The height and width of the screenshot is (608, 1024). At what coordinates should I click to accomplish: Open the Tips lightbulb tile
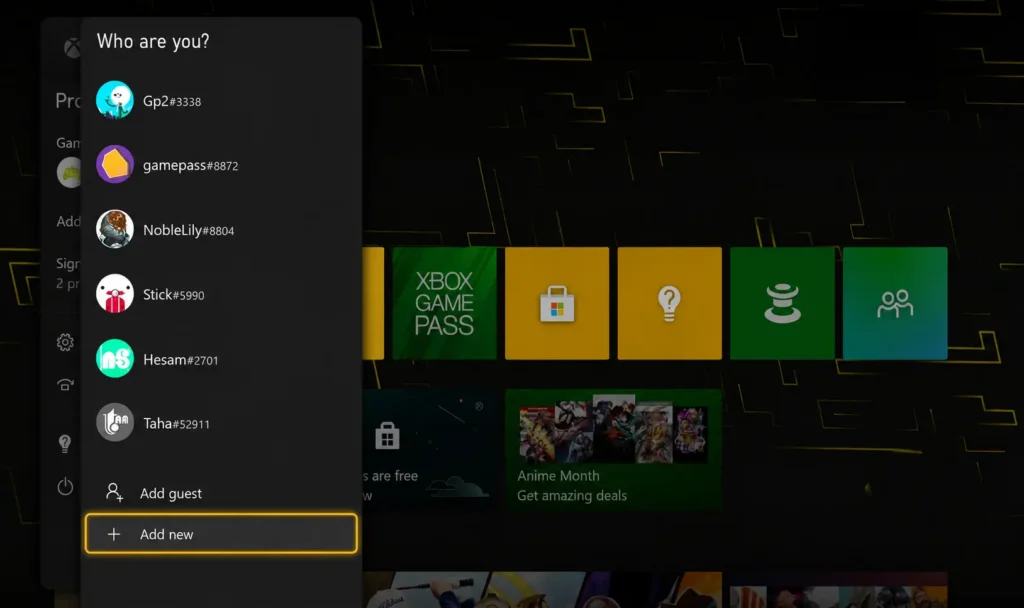(x=669, y=303)
